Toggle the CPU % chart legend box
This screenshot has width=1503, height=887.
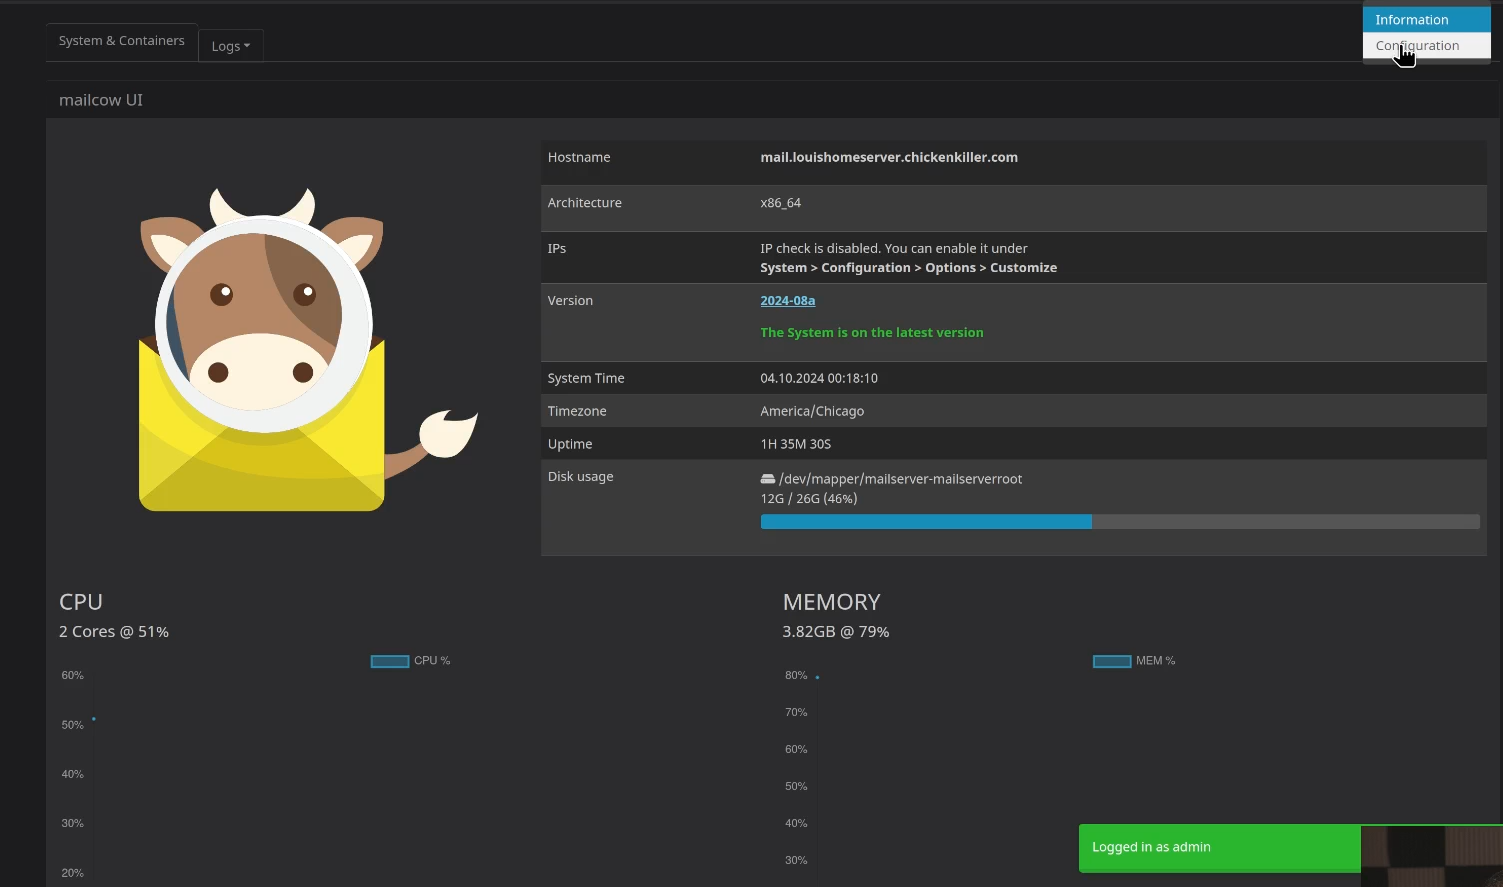click(x=390, y=661)
